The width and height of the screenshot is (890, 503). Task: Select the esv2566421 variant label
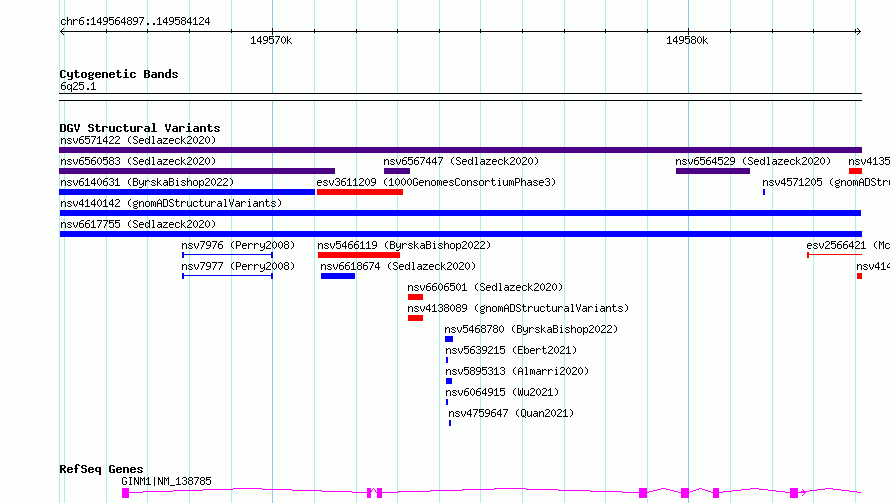coord(848,245)
